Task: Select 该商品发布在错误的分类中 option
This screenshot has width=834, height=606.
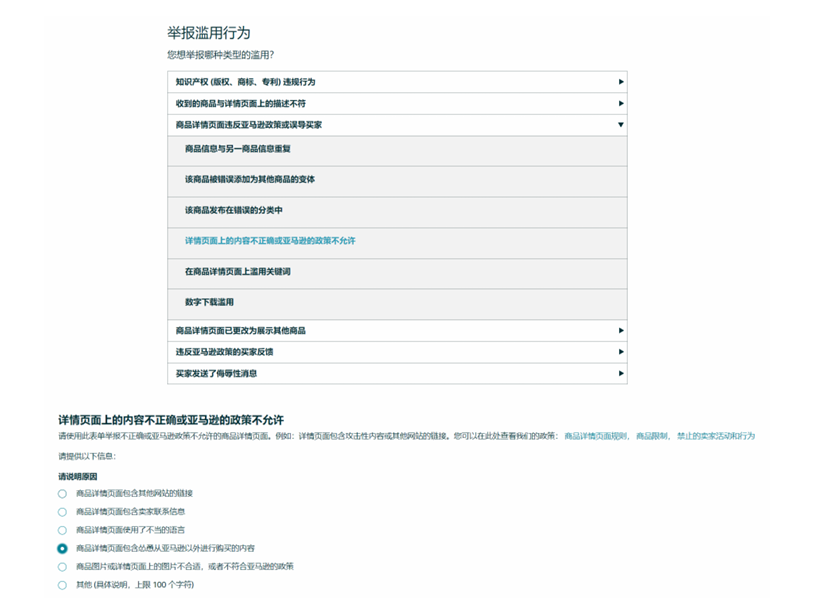Action: [234, 211]
